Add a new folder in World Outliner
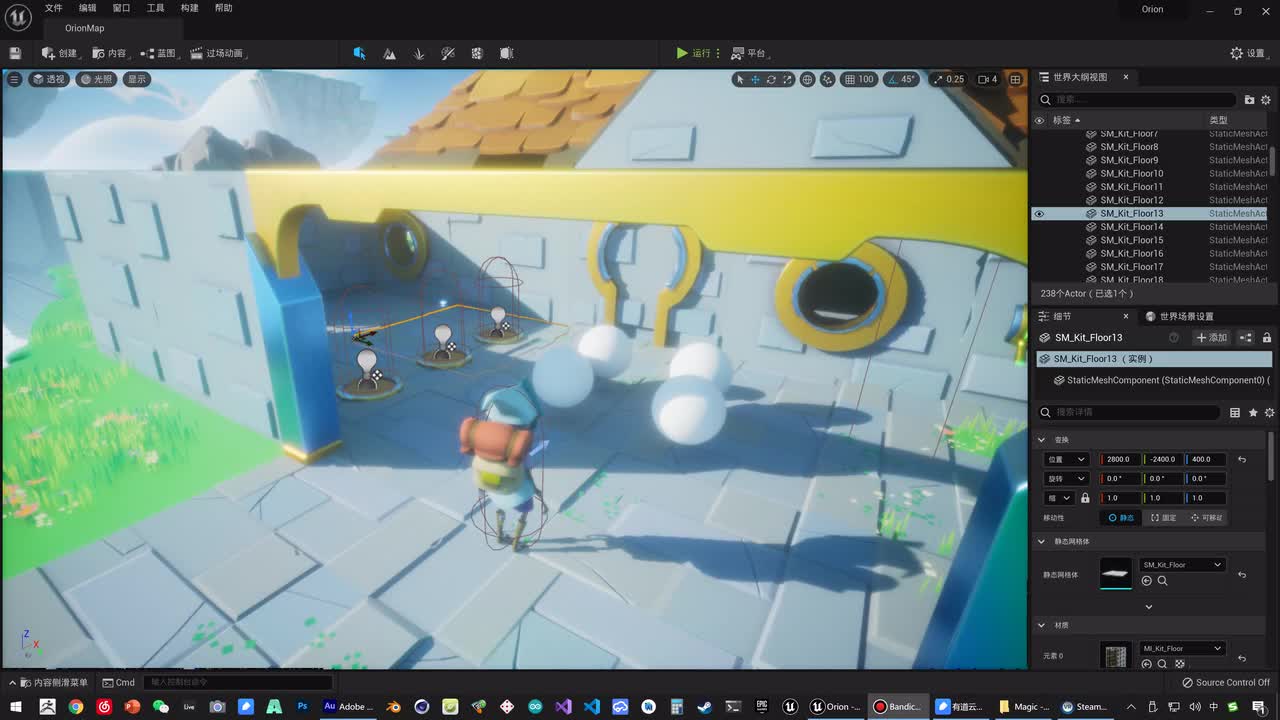 point(1249,100)
